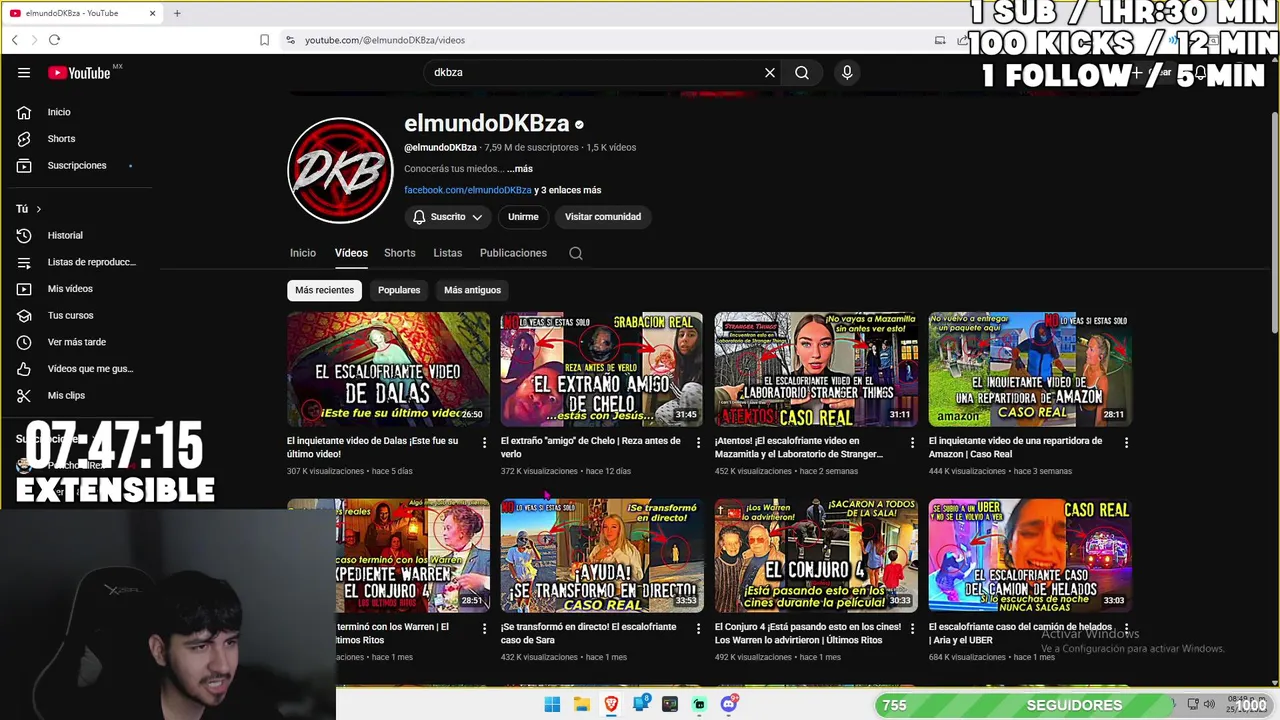Open a new browser tab
This screenshot has width=1280, height=720.
coord(177,13)
